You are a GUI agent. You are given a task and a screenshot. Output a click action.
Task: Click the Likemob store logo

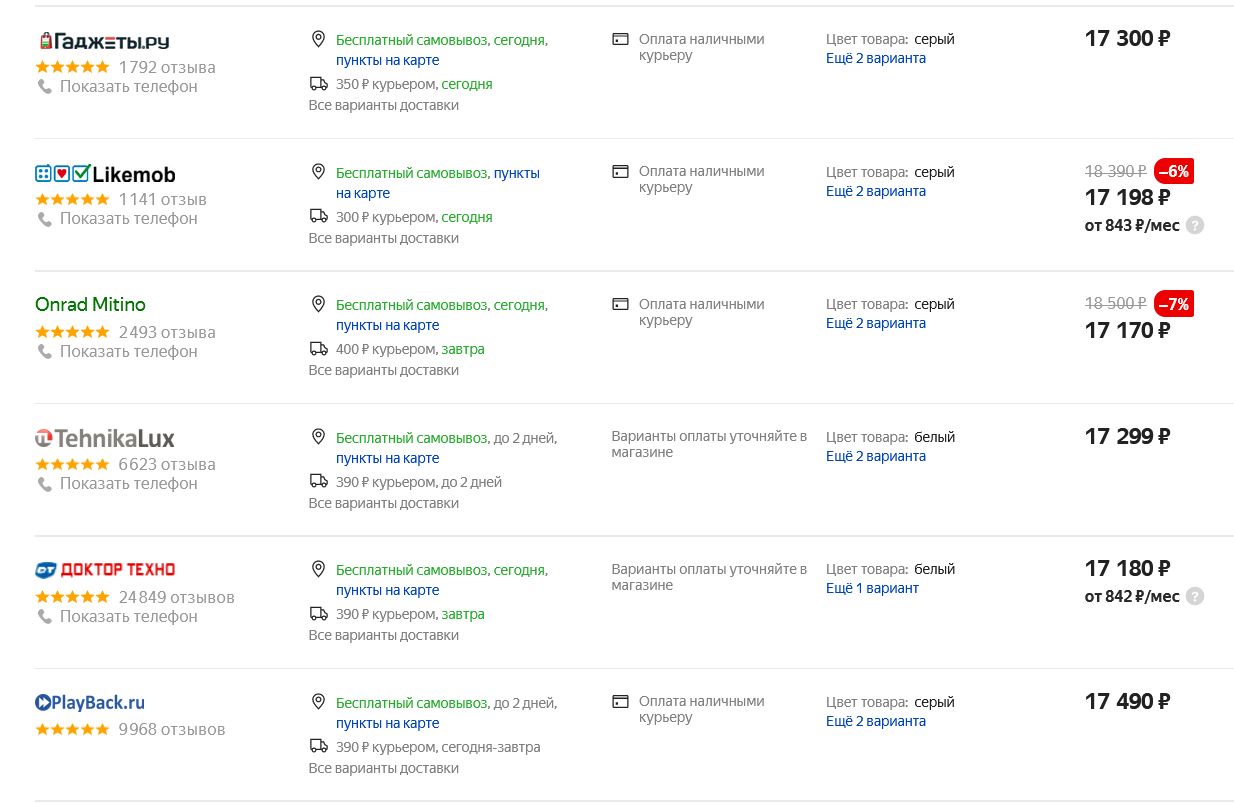105,174
